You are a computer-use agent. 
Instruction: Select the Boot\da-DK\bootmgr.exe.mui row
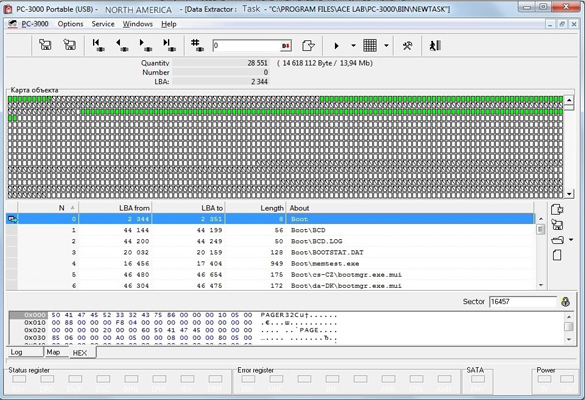(276, 285)
